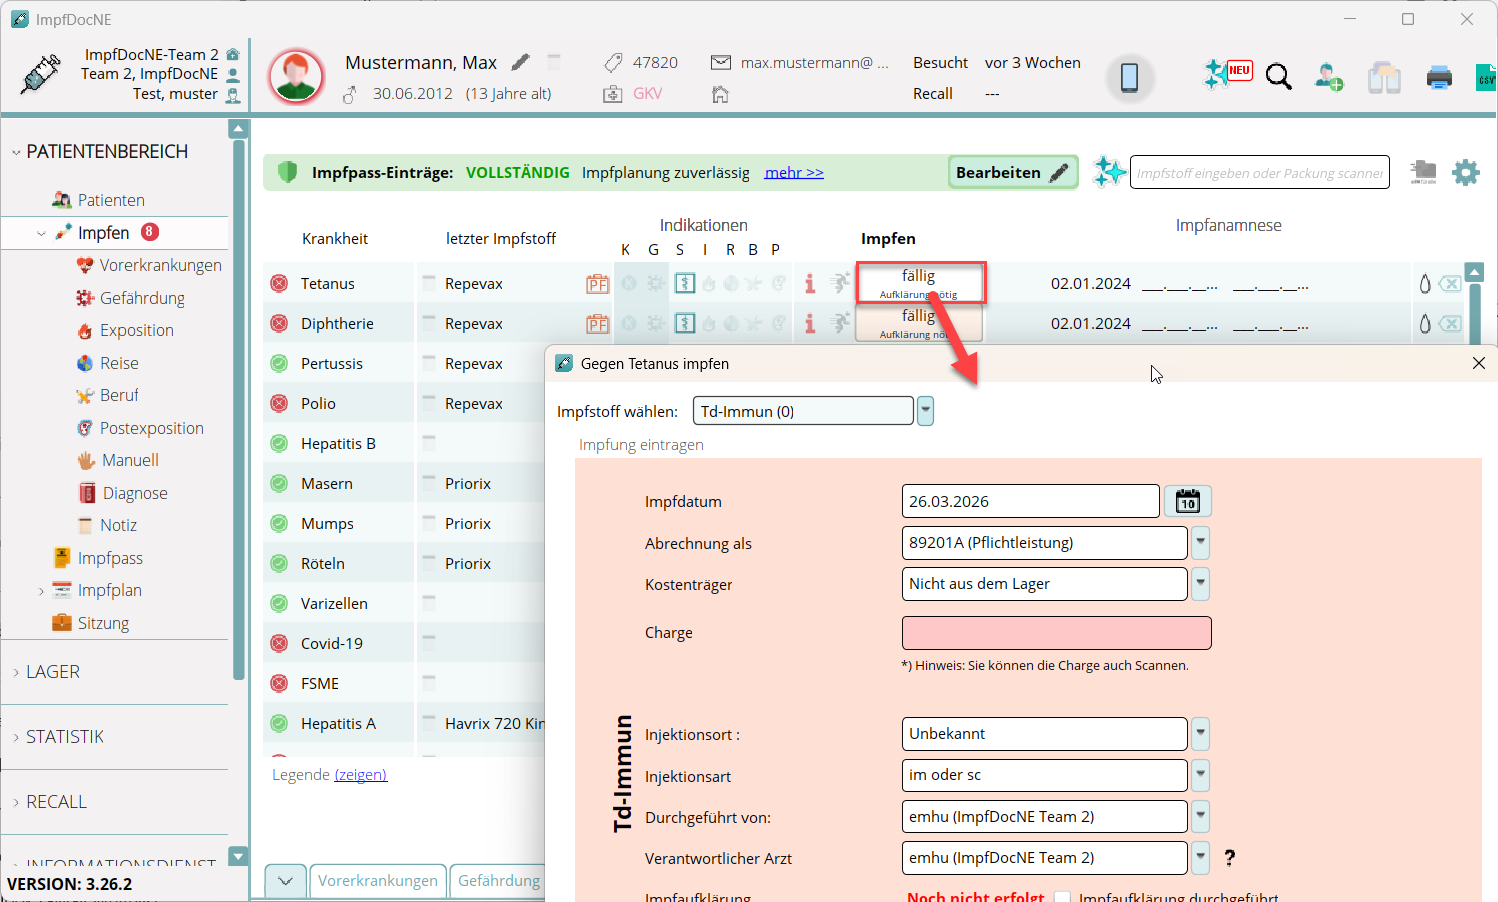Expand the LAGER section in the sidebar
The width and height of the screenshot is (1498, 902).
pyautogui.click(x=52, y=672)
